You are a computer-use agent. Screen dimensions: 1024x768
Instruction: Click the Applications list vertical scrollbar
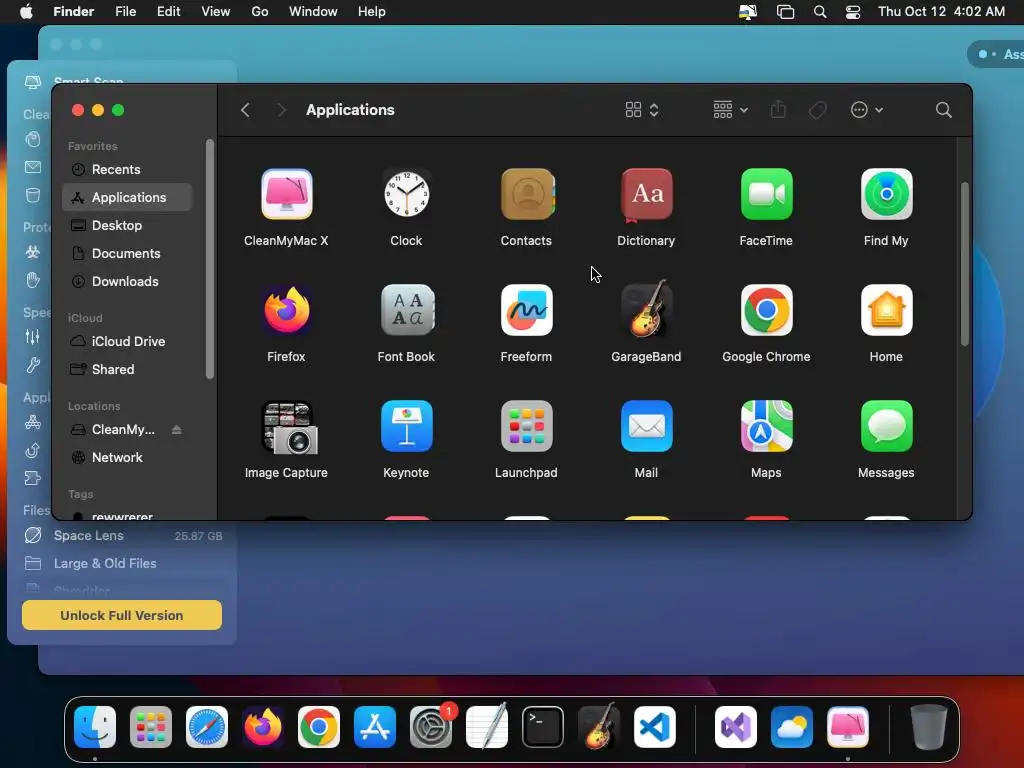tap(965, 264)
